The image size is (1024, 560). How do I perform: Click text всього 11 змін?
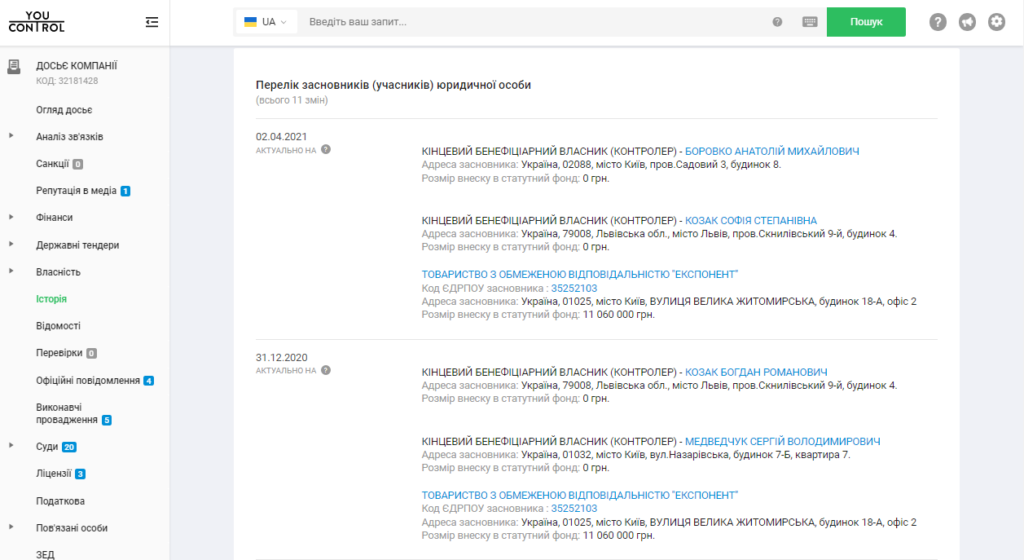click(x=292, y=101)
